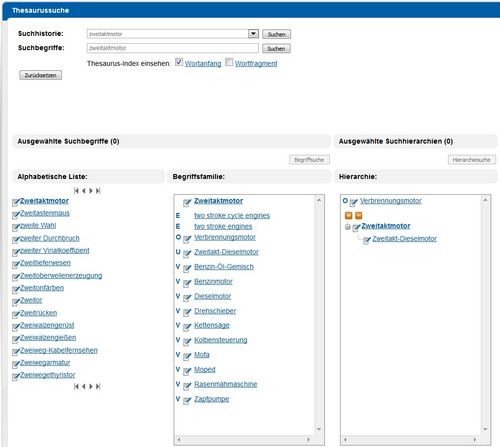Go to the first page of the alphabetical list
Viewport: 500px width, 447px height.
[76, 191]
